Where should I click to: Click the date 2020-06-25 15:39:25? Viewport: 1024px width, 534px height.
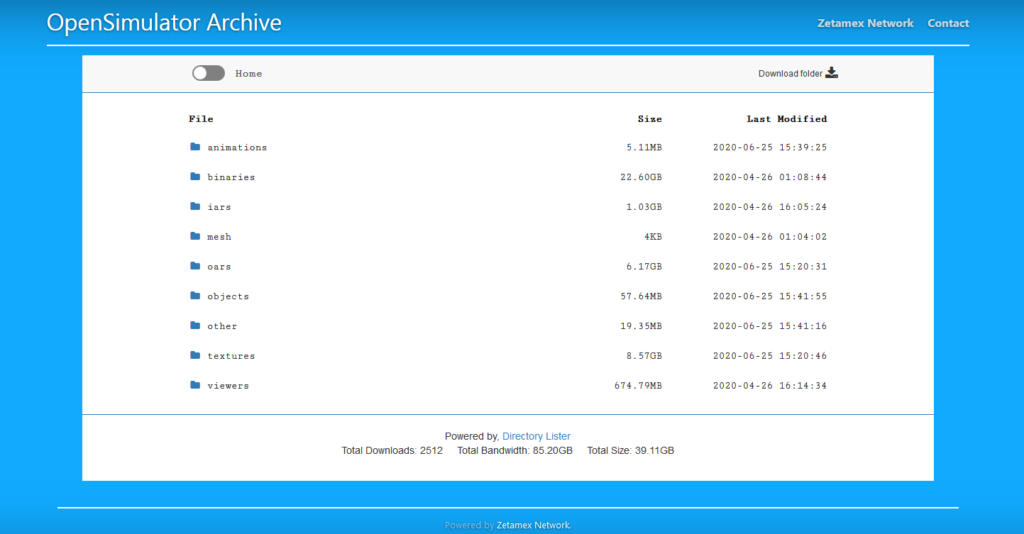[x=770, y=148]
